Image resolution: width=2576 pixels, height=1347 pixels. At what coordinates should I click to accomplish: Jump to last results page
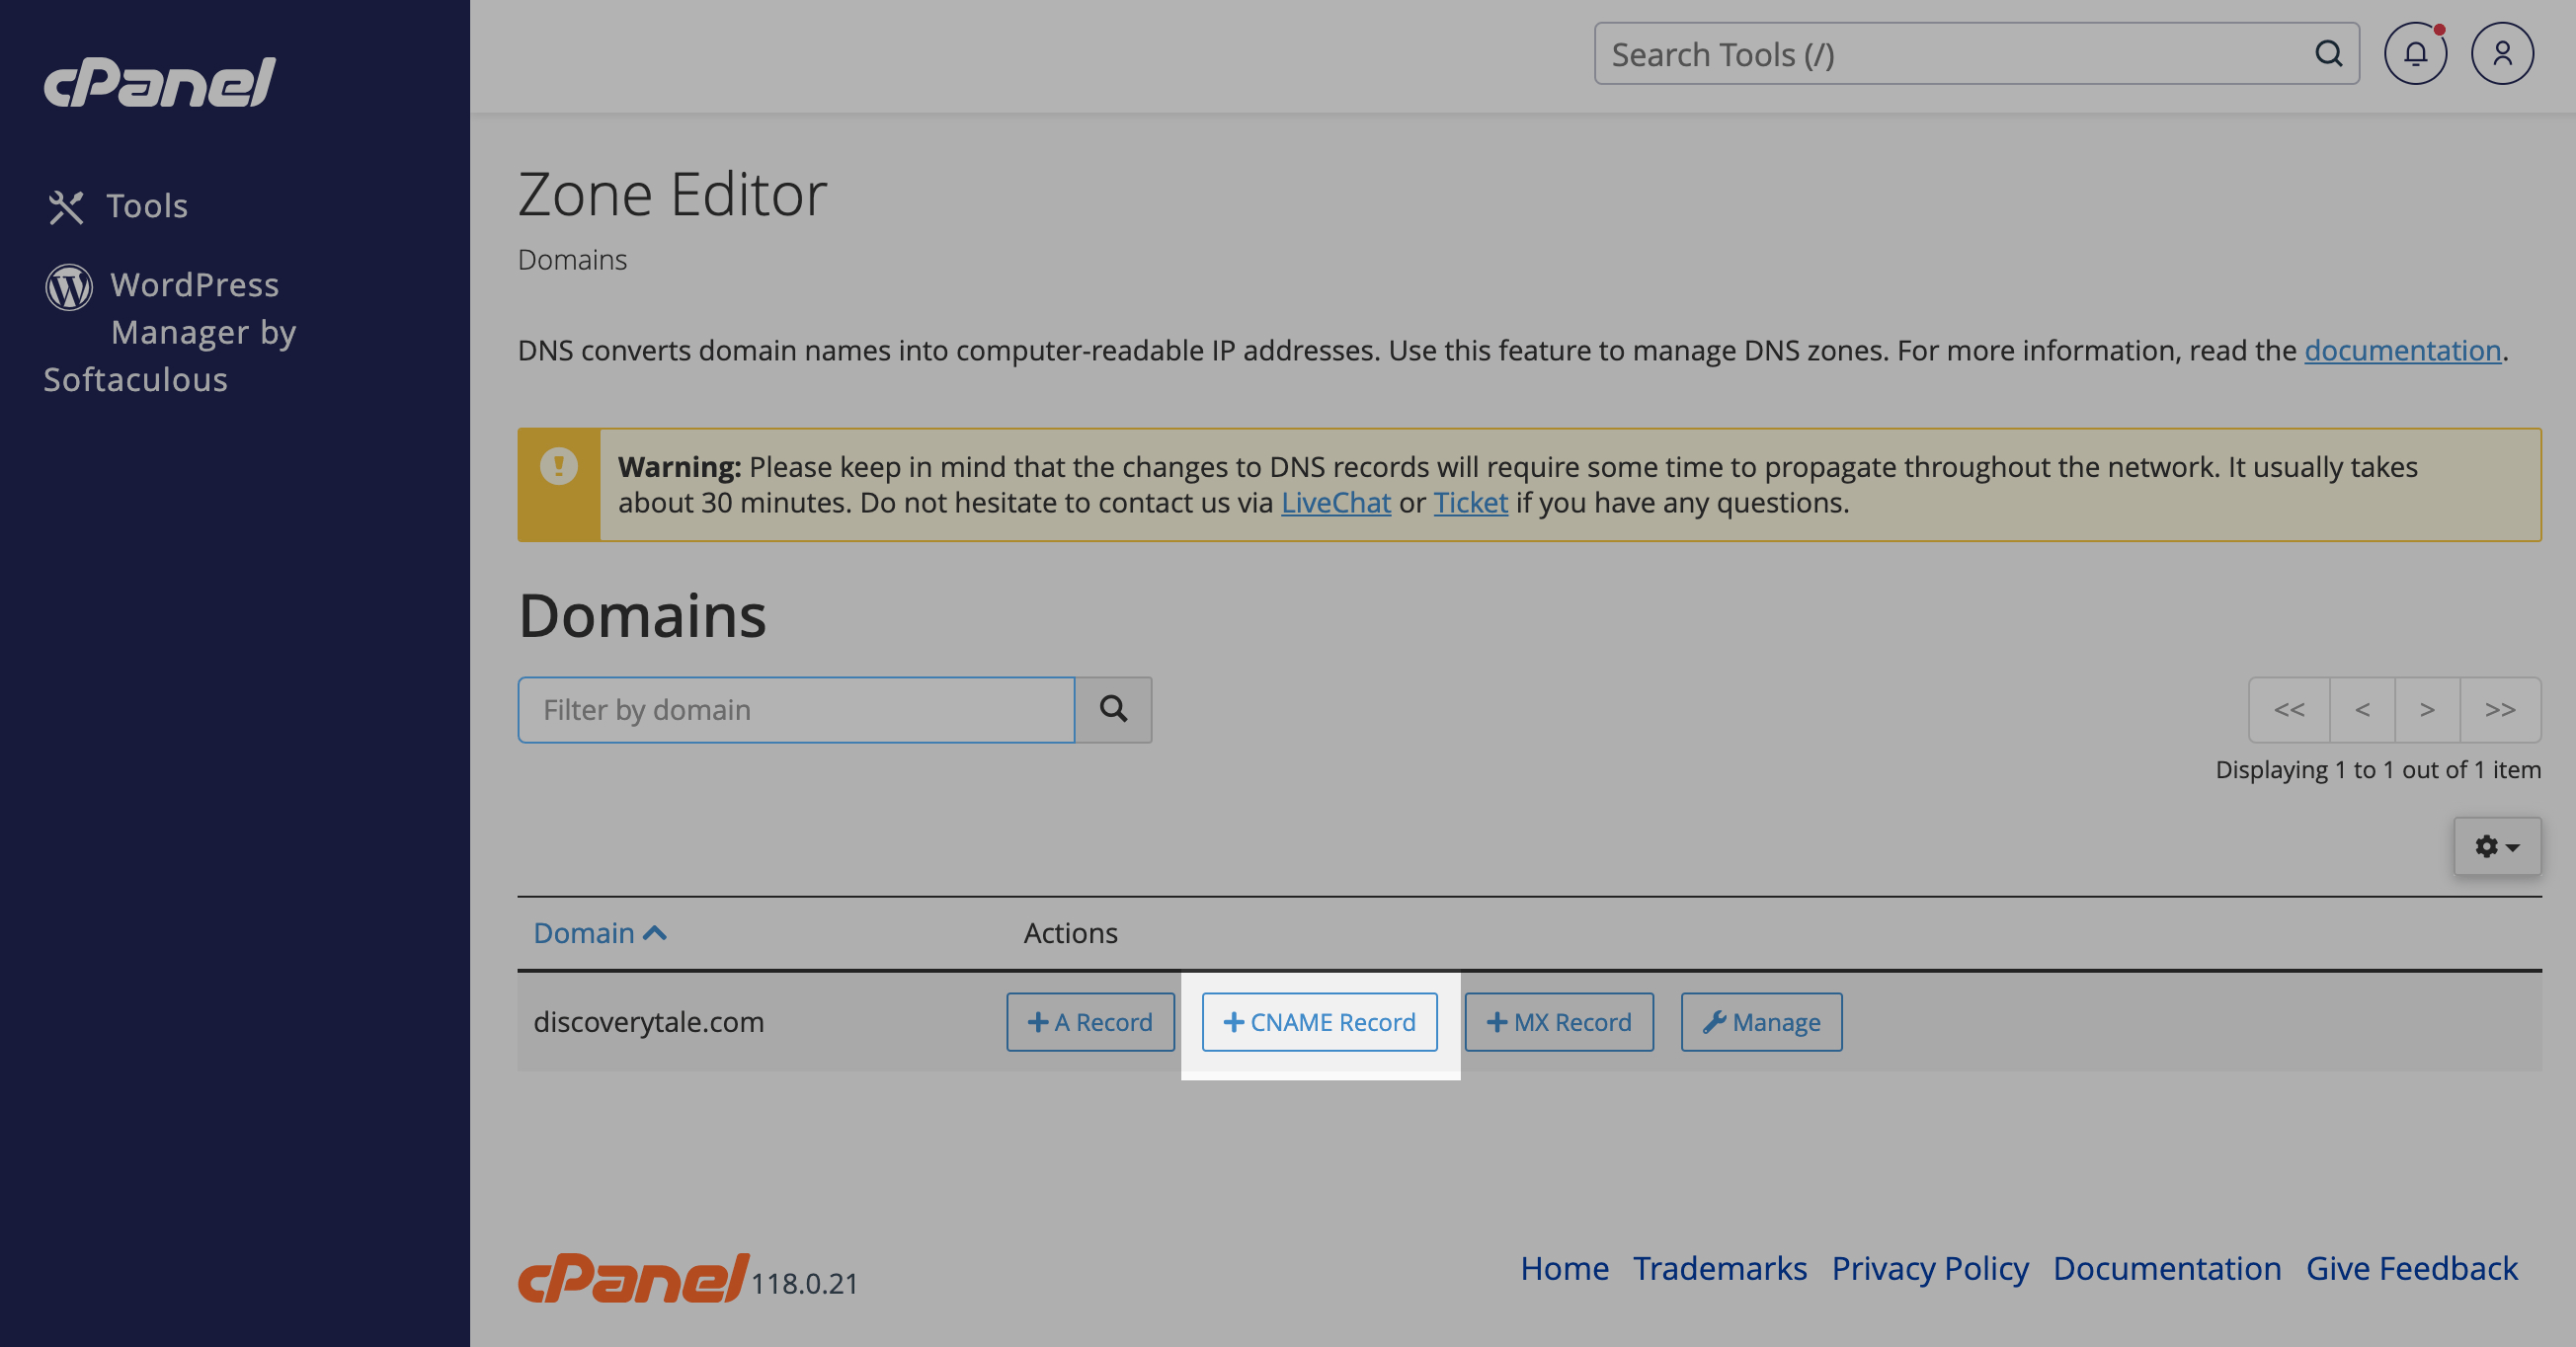tap(2499, 710)
